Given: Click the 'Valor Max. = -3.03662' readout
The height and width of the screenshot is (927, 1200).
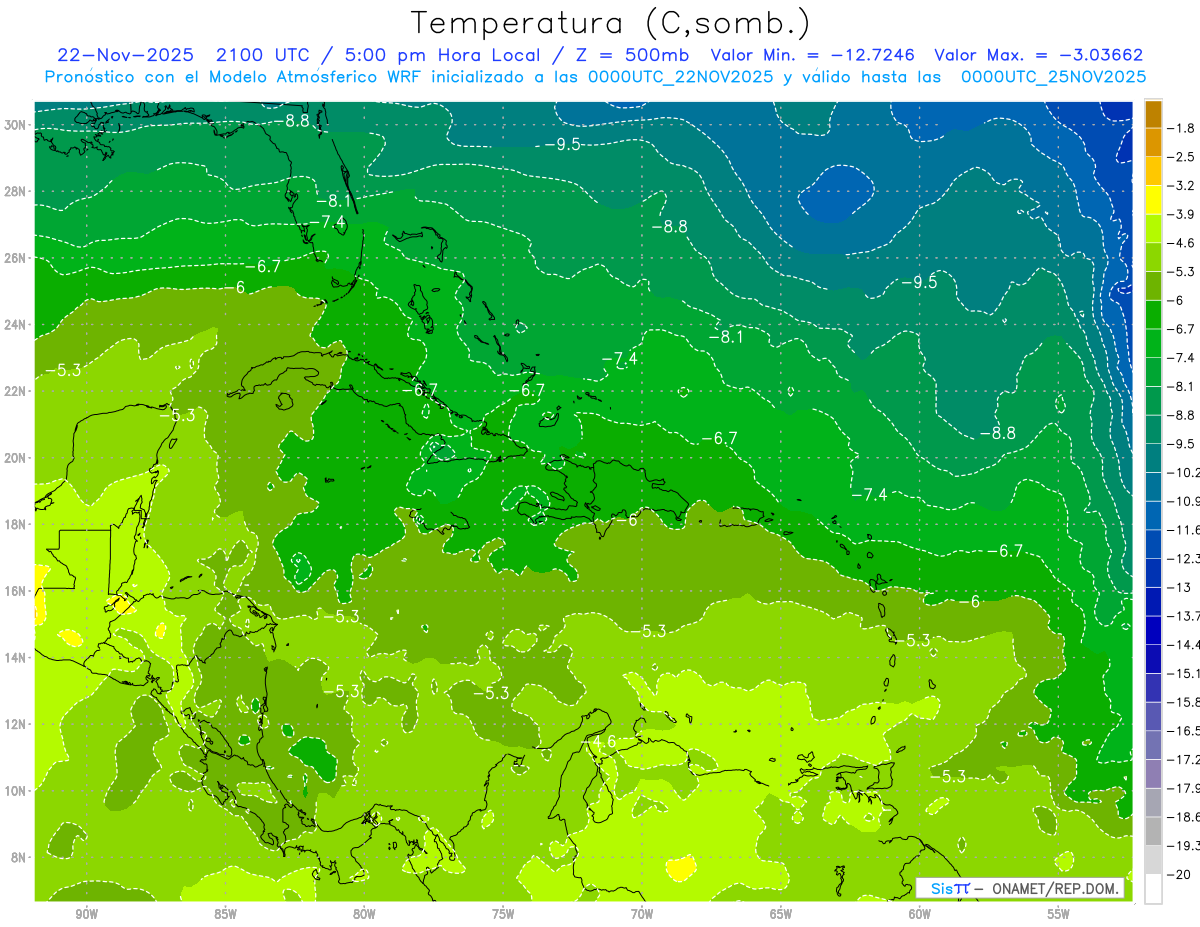Looking at the screenshot, I should pos(1038,56).
